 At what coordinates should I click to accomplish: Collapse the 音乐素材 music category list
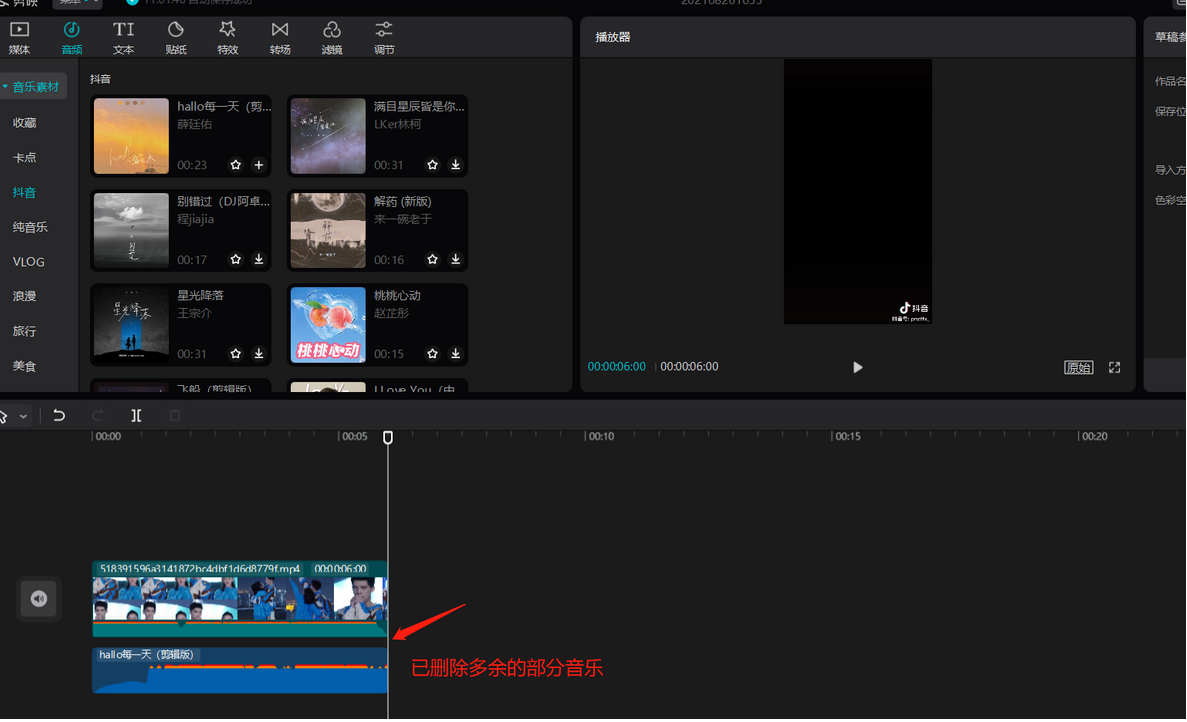[x=5, y=87]
